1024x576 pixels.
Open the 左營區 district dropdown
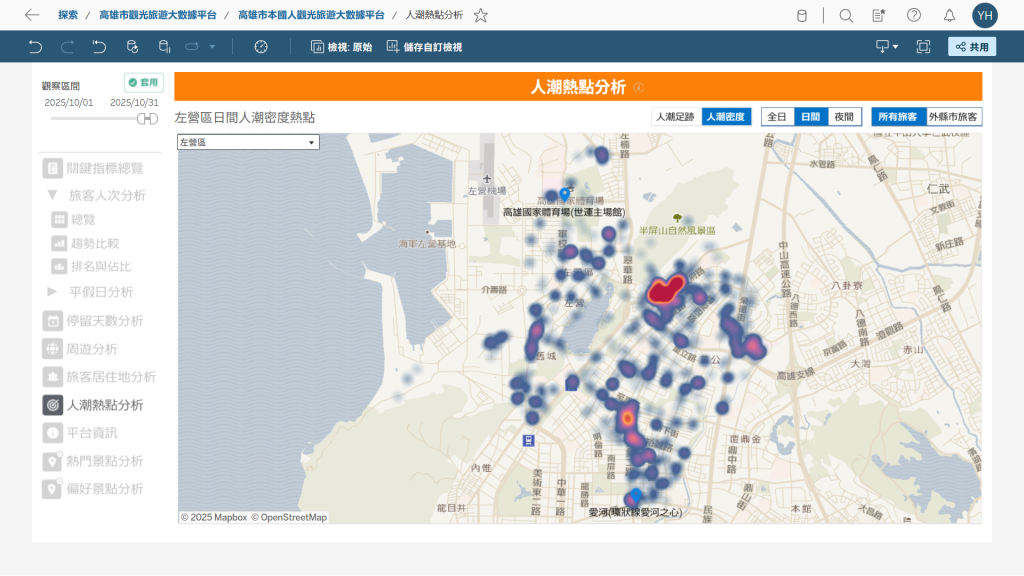[x=247, y=143]
